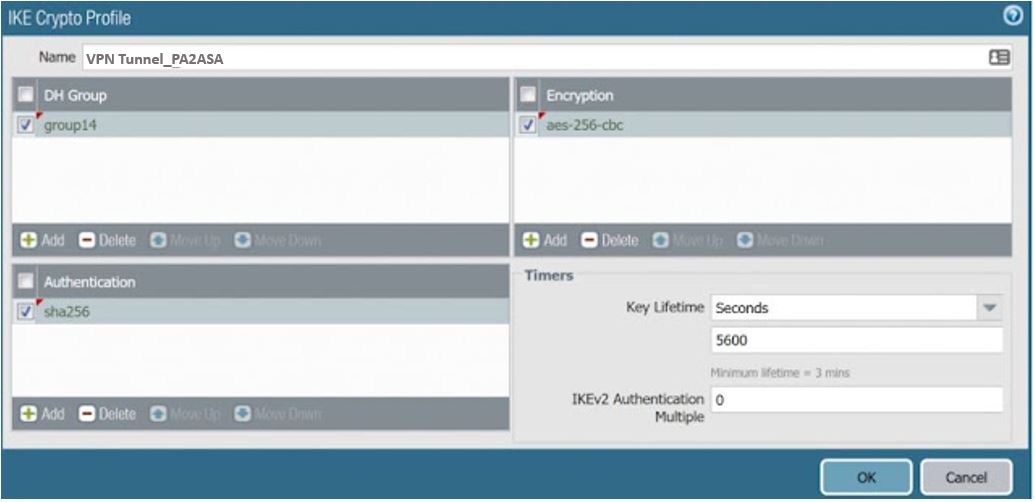Add a new Encryption algorithm
The width and height of the screenshot is (1035, 502).
[x=545, y=240]
